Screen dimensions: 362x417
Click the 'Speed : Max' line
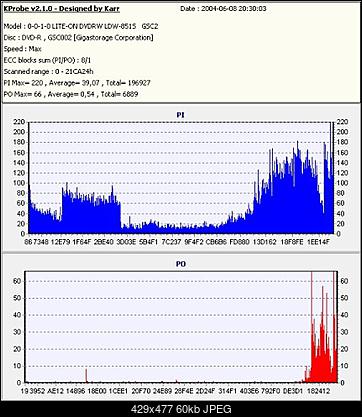point(23,49)
